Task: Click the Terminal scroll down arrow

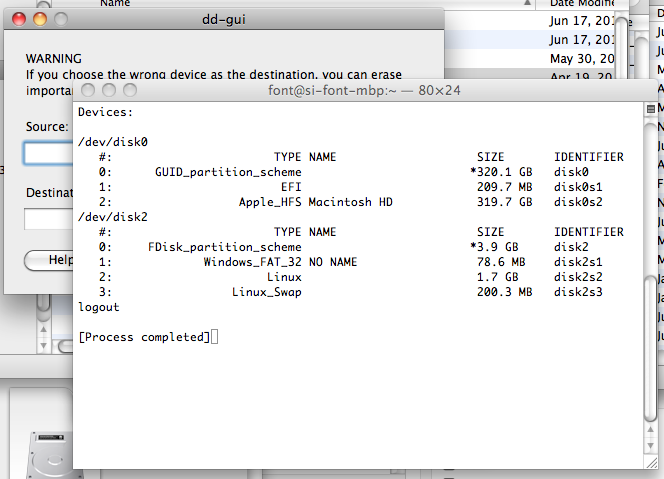Action: [650, 446]
